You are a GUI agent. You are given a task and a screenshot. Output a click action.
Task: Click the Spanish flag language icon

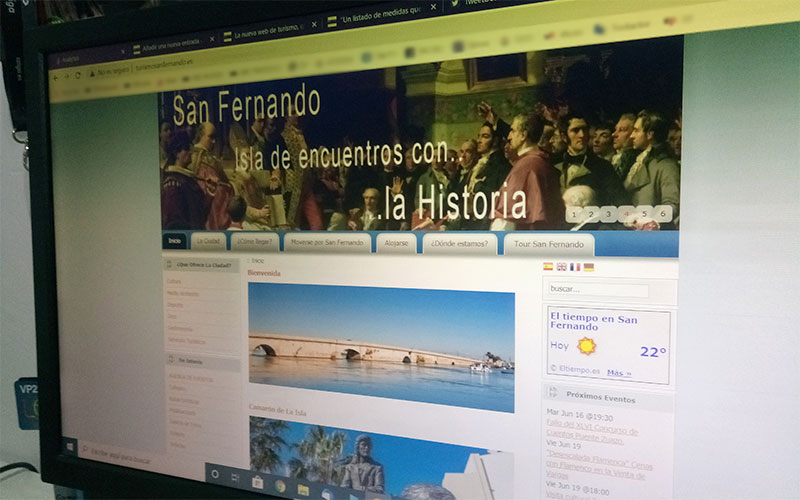(x=548, y=266)
